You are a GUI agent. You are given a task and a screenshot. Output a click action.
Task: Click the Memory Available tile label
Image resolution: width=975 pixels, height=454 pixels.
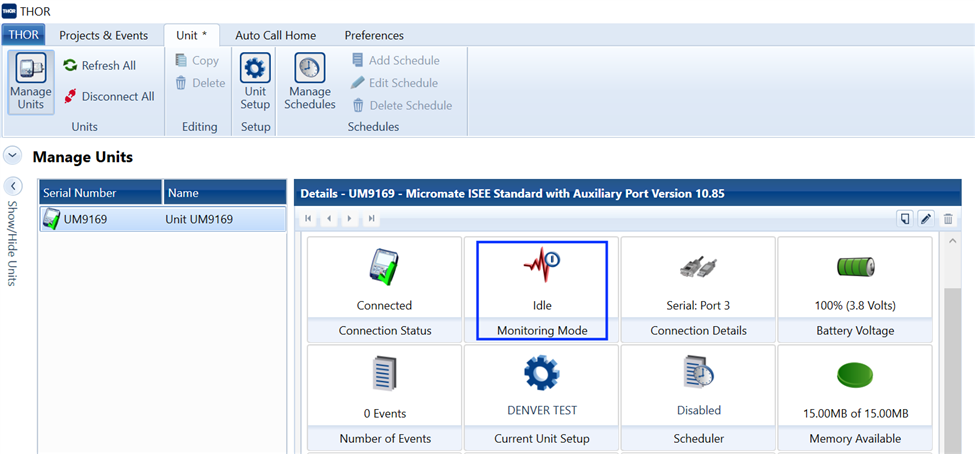(855, 438)
